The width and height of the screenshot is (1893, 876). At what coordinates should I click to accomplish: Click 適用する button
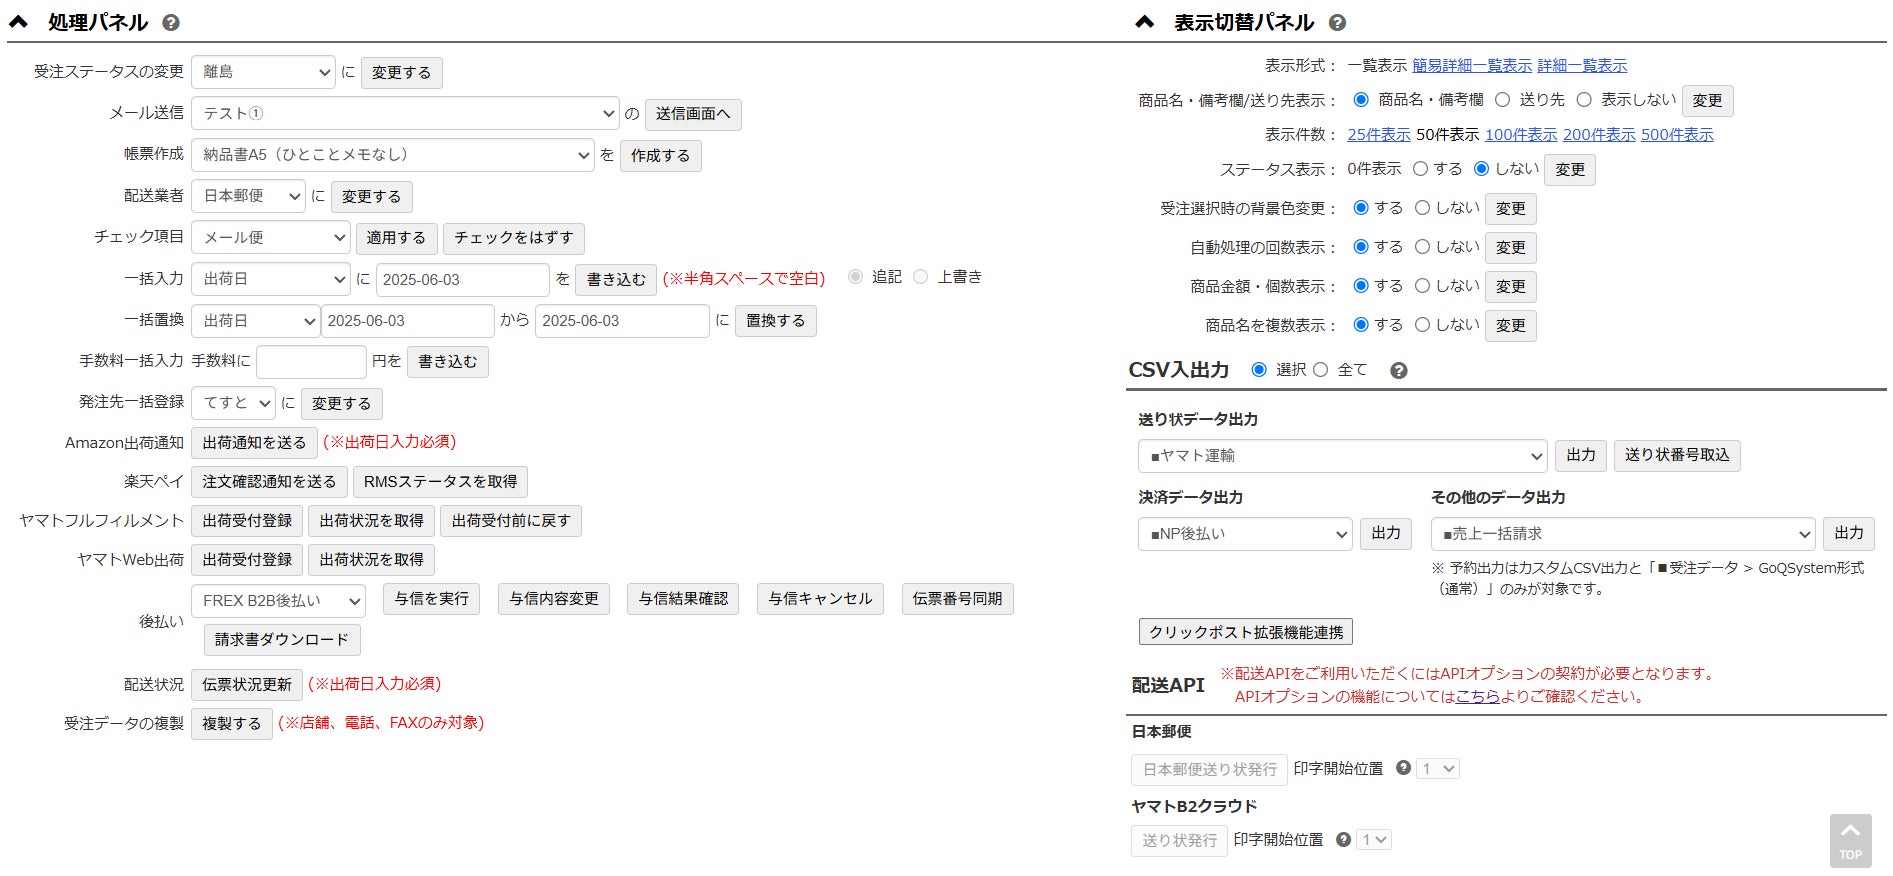pyautogui.click(x=396, y=238)
